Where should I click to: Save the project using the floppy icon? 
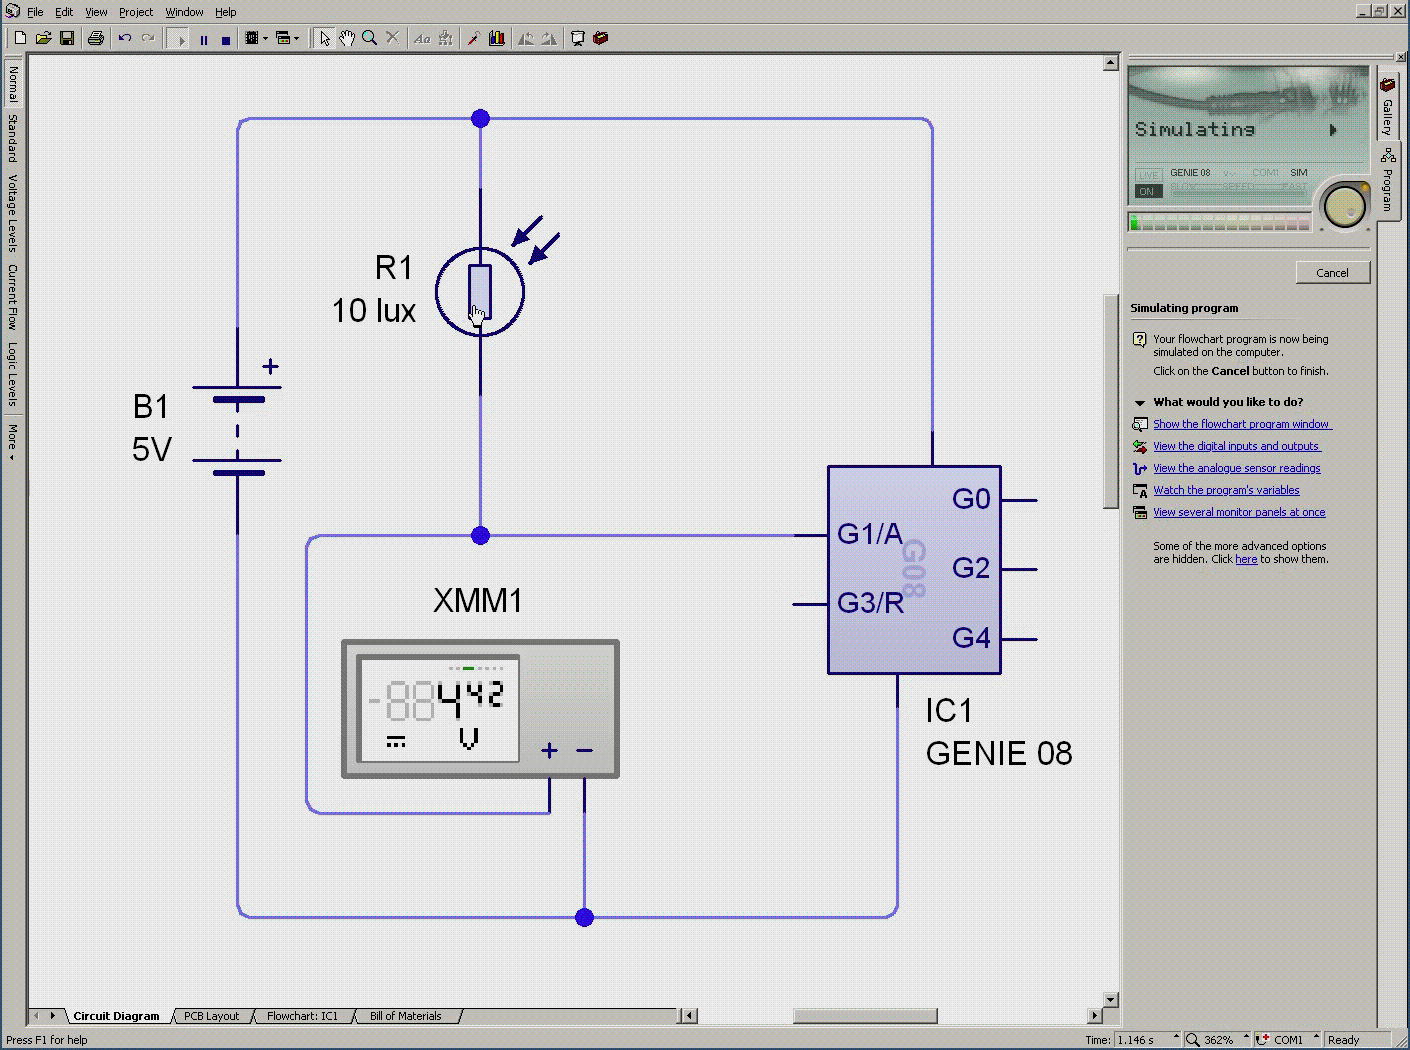coord(67,38)
